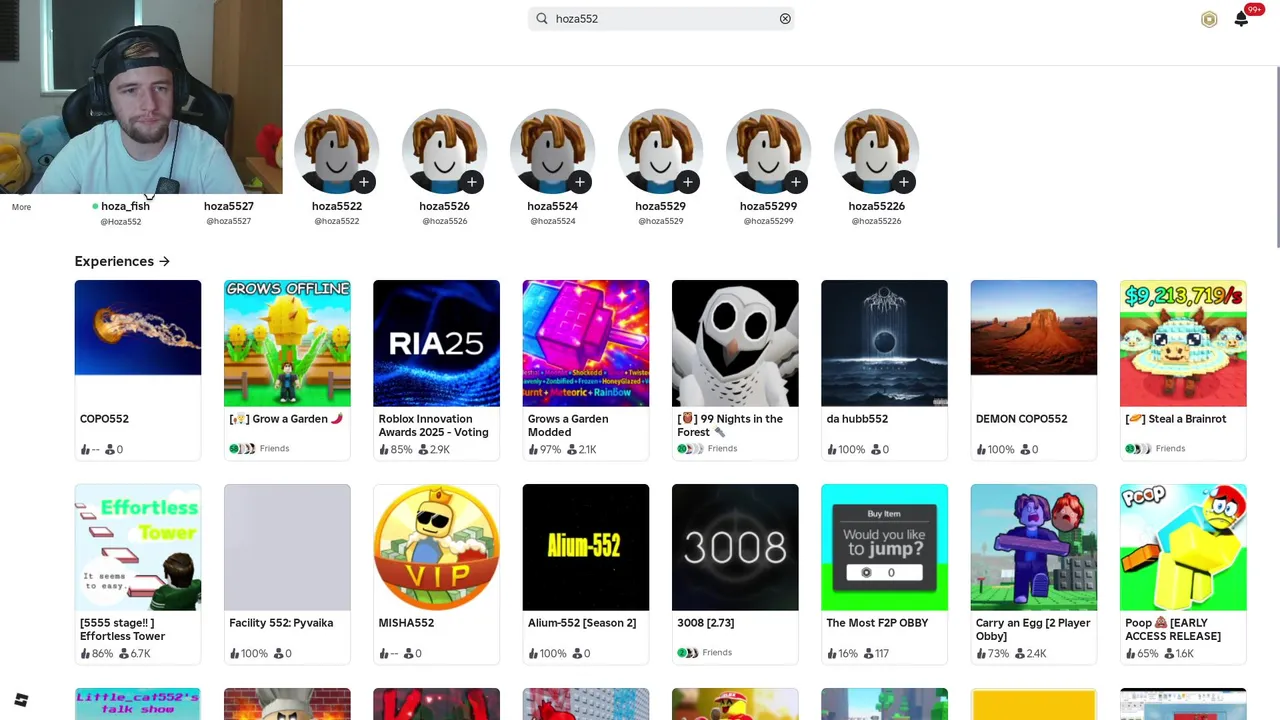Image resolution: width=1280 pixels, height=720 pixels.
Task: Open hoza5524 profile name
Action: (x=552, y=206)
